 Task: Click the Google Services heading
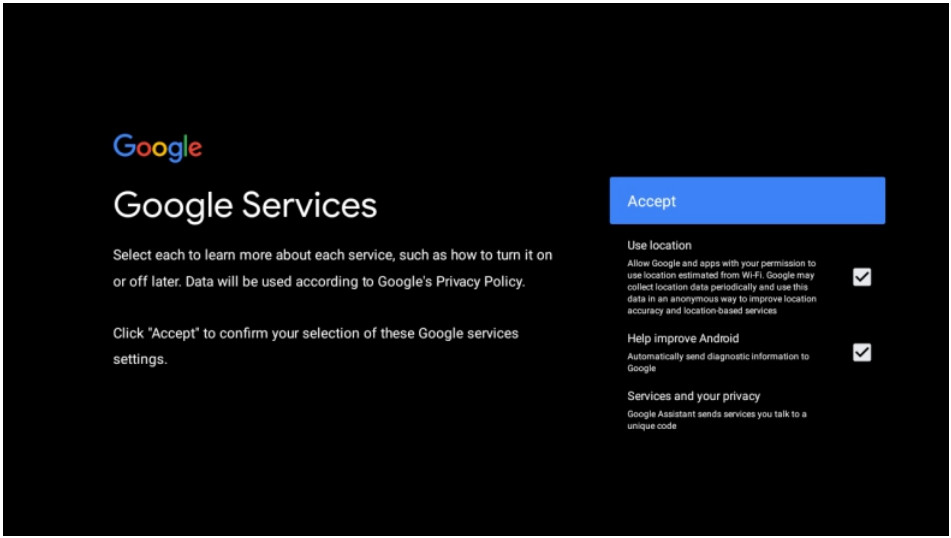click(x=245, y=205)
